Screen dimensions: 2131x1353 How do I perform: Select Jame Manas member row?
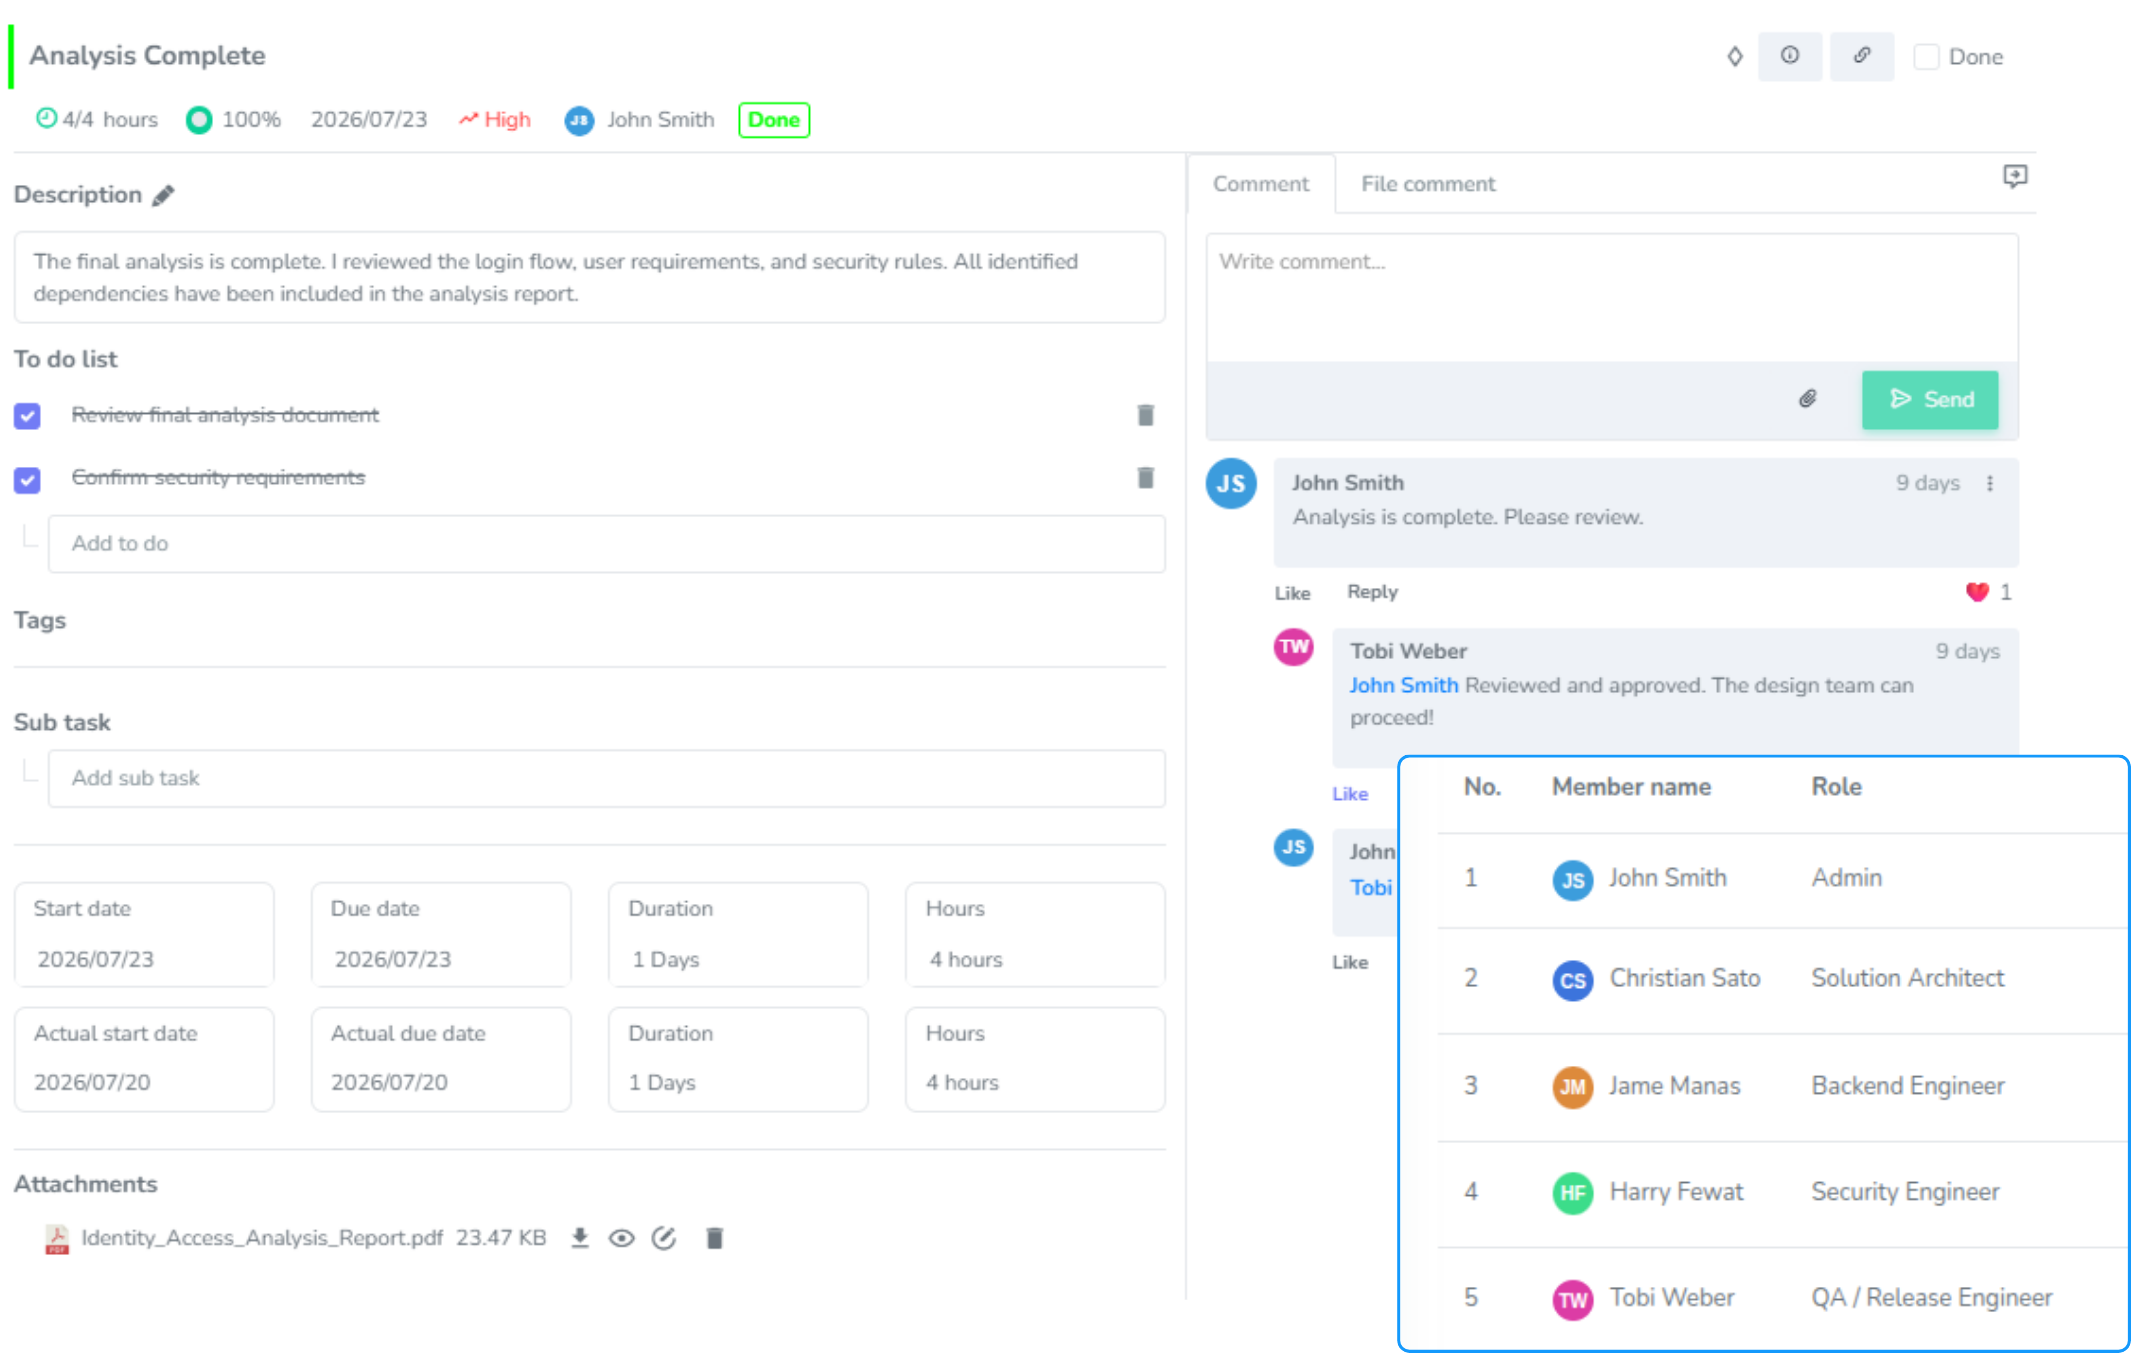[1782, 1087]
